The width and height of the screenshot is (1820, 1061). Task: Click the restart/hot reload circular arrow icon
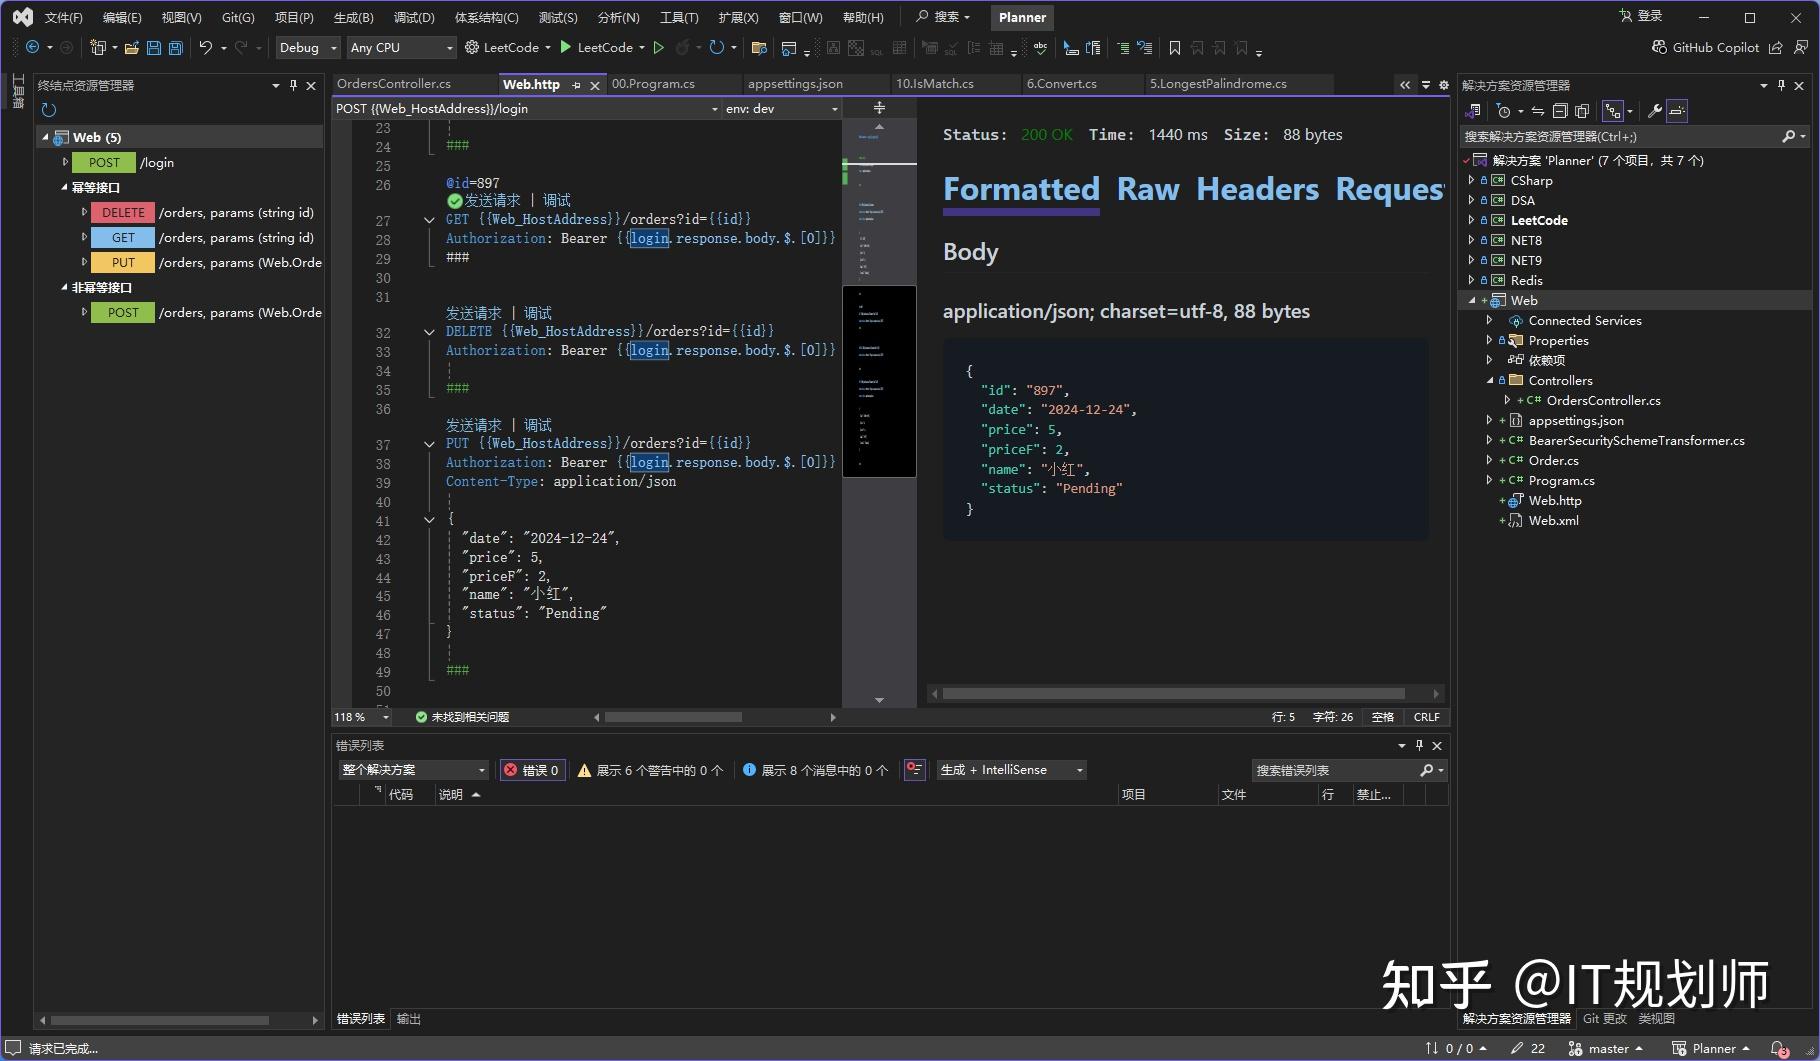click(716, 47)
